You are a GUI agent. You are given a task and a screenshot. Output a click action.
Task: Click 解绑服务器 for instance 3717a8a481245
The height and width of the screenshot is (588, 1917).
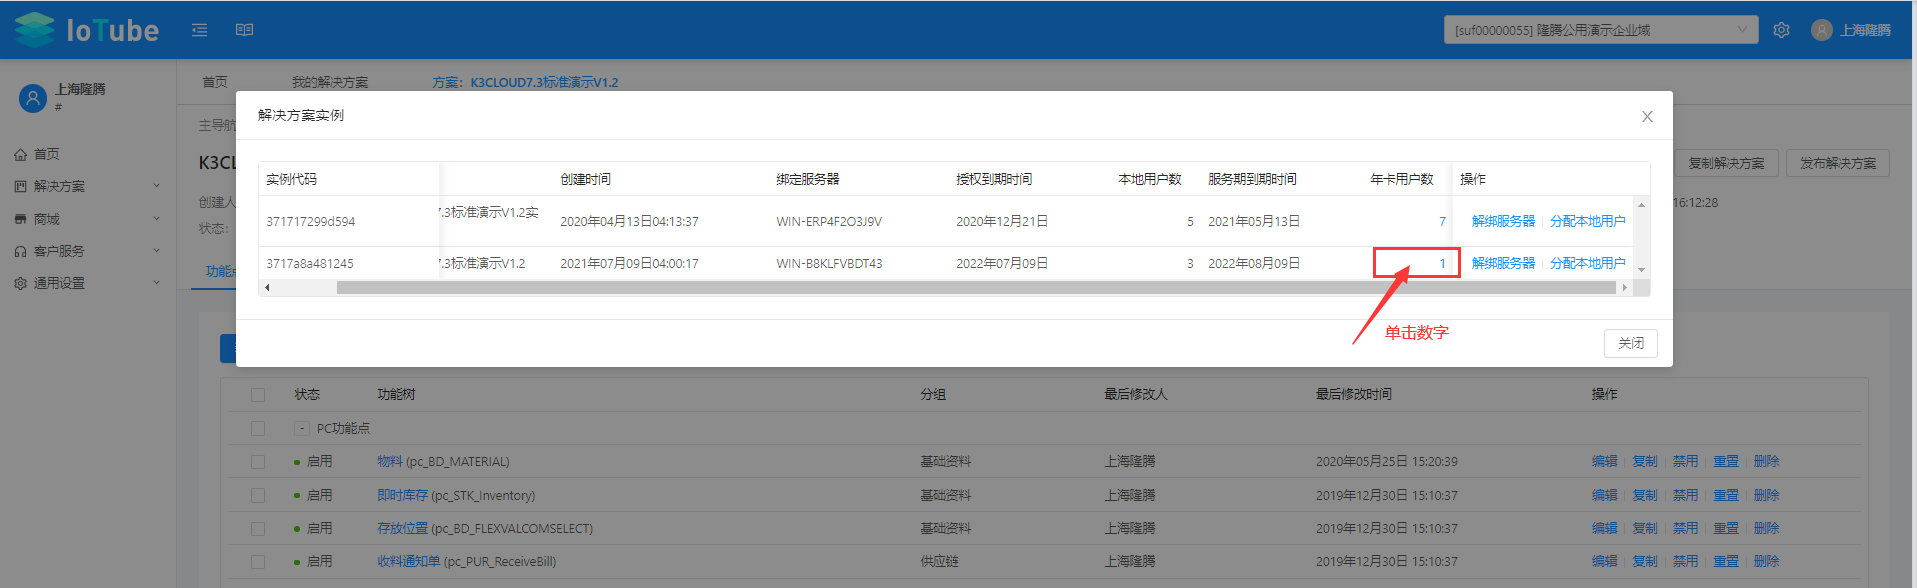pos(1503,263)
